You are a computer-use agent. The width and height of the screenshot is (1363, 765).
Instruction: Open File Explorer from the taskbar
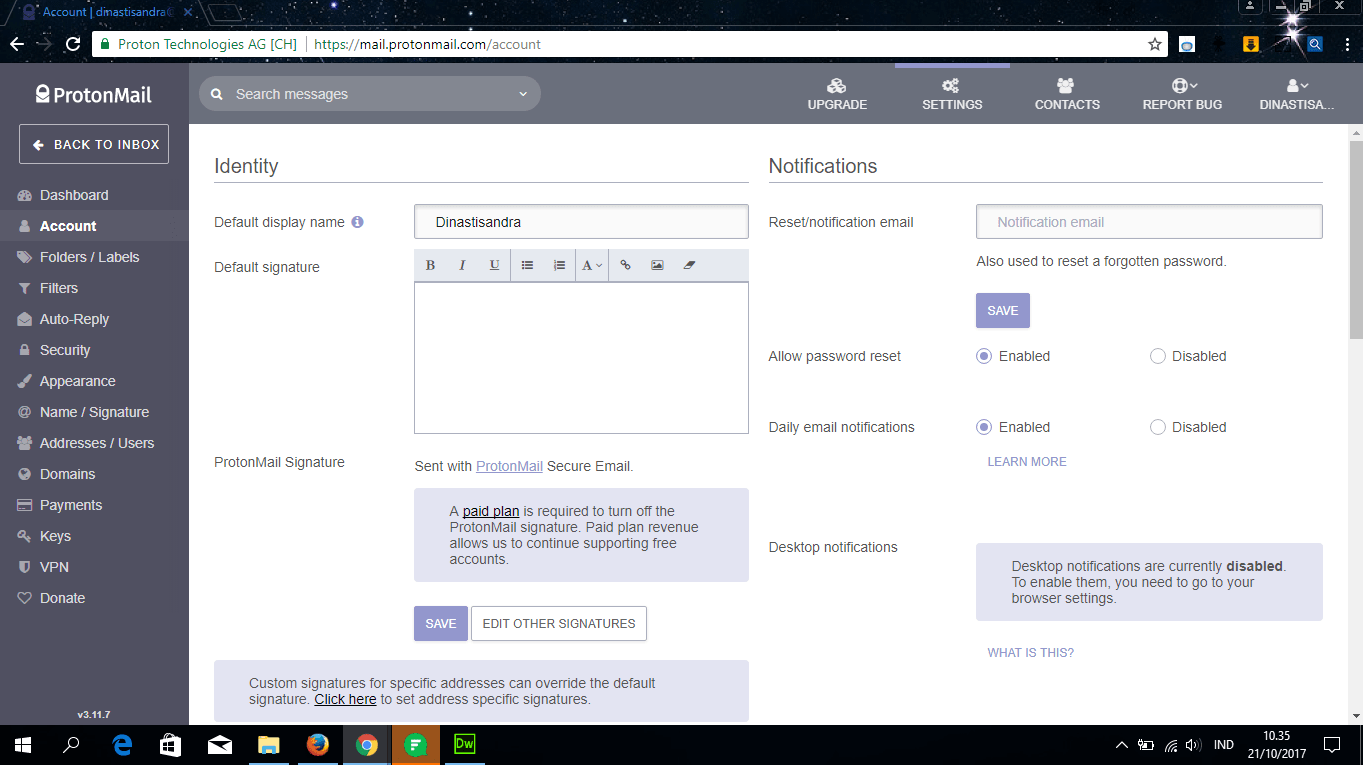point(269,745)
